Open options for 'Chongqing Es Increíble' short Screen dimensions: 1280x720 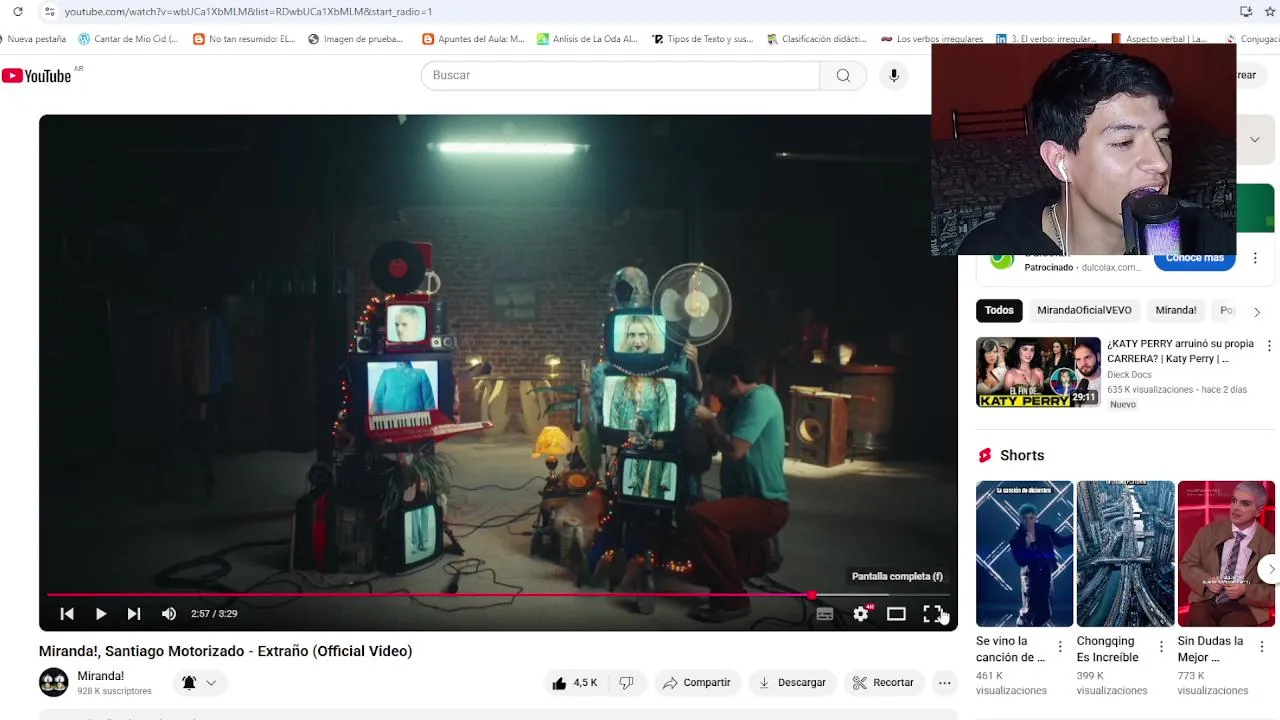(1161, 647)
